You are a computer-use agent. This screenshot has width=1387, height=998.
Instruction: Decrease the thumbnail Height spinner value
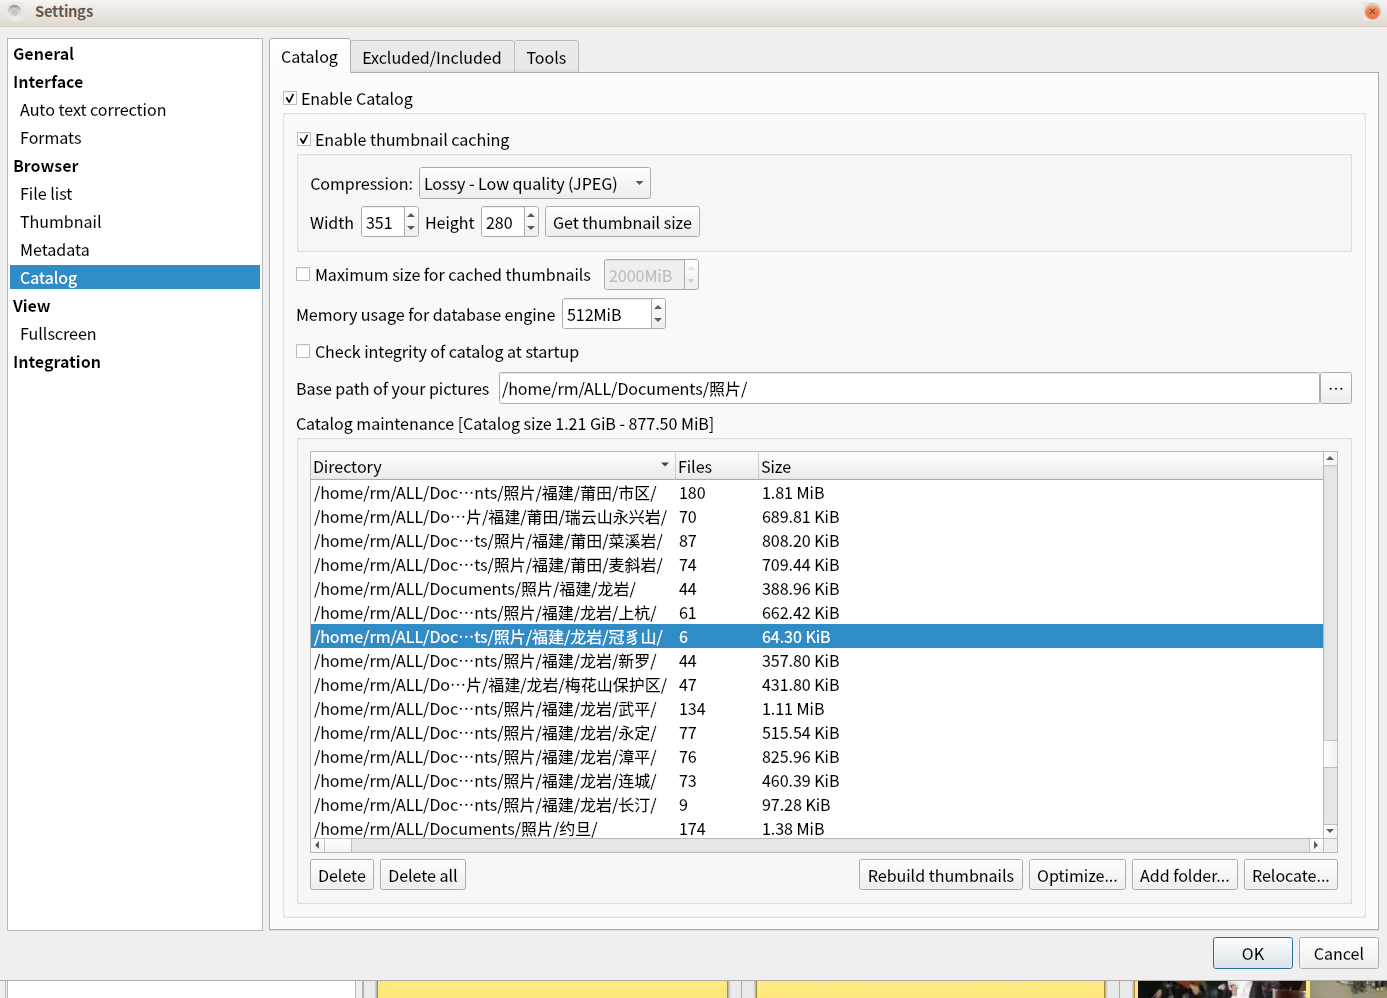[x=531, y=229]
